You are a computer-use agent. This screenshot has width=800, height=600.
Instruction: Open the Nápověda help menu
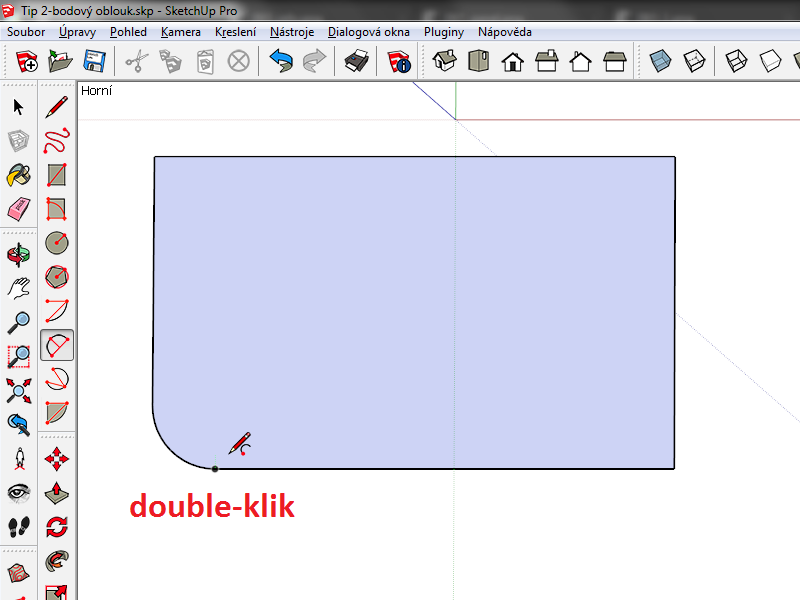(x=504, y=32)
